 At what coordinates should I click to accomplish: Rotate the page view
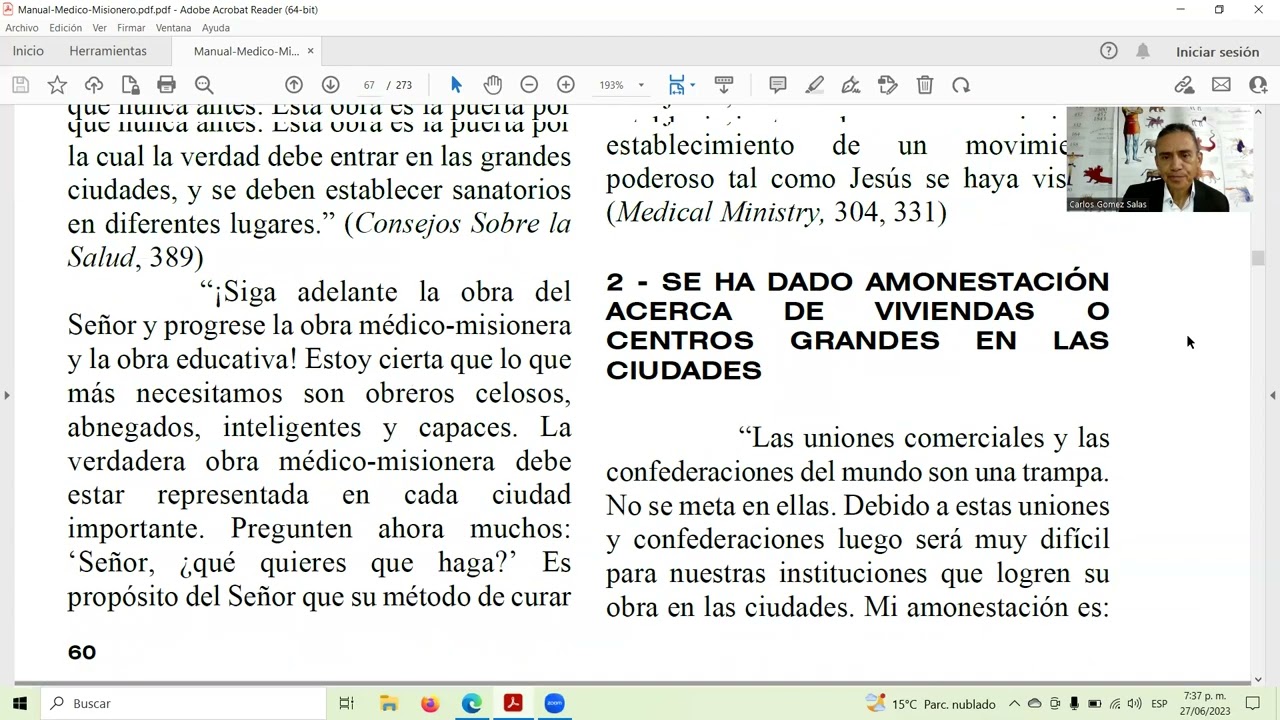pos(961,85)
